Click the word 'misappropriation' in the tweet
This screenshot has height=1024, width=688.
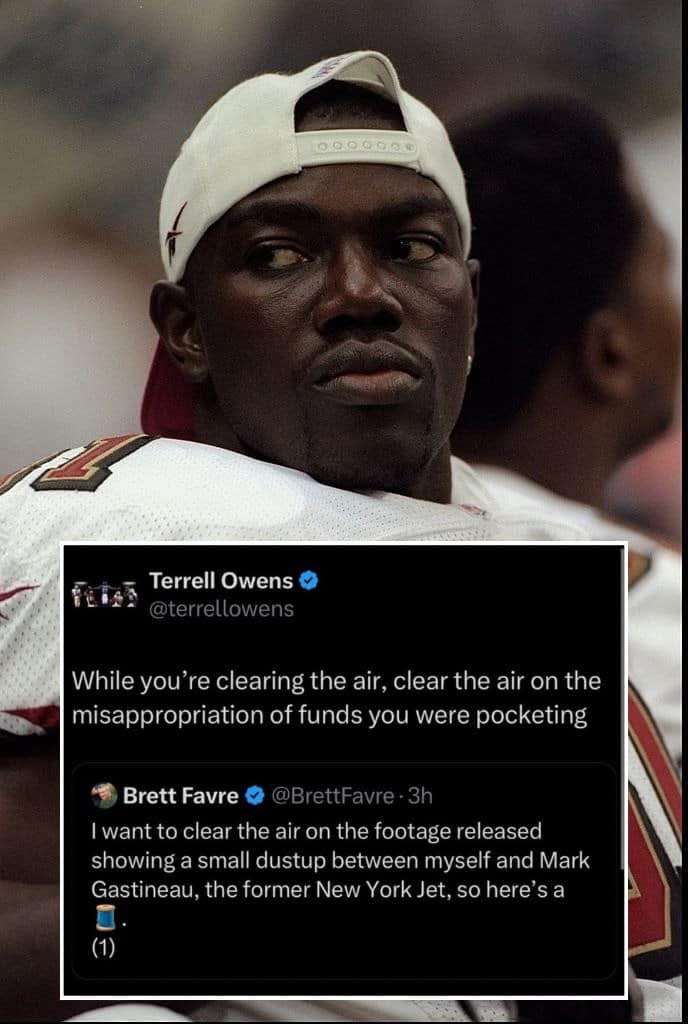pos(167,716)
